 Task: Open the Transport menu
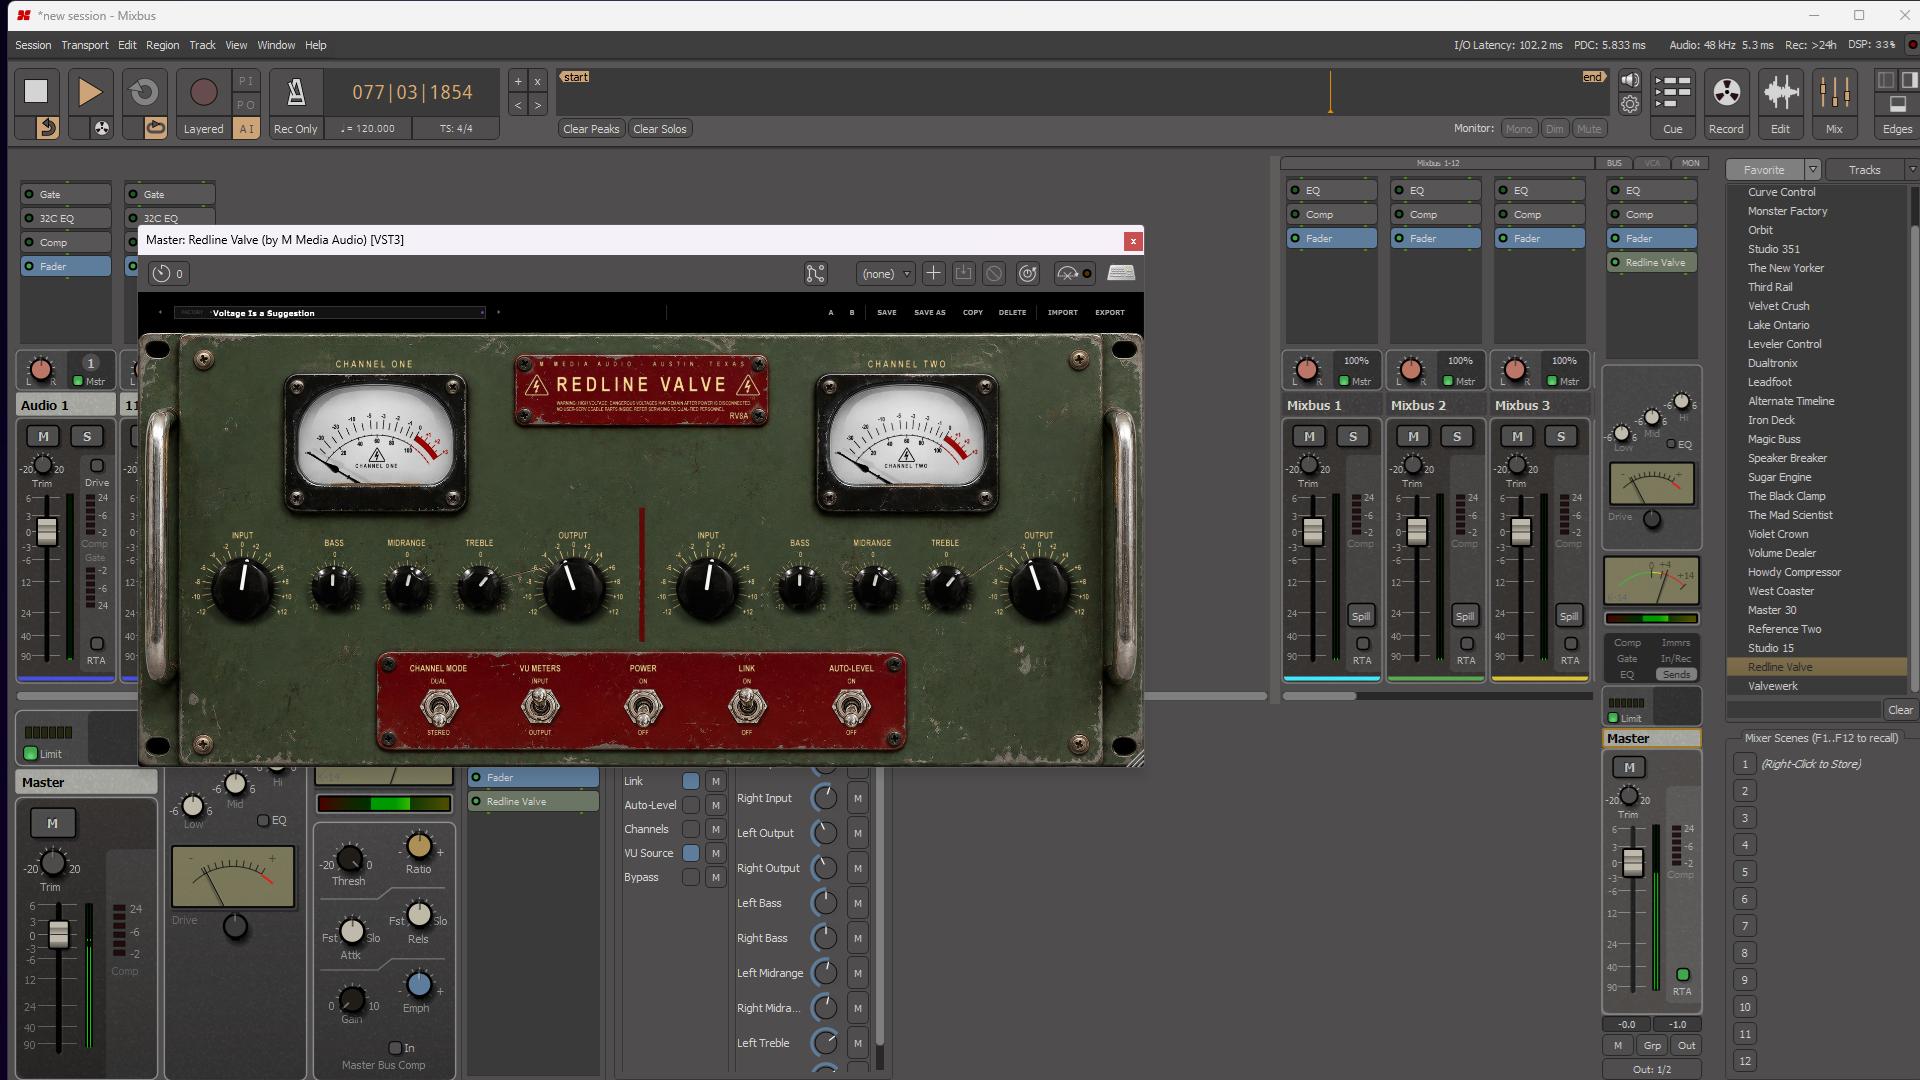click(84, 45)
